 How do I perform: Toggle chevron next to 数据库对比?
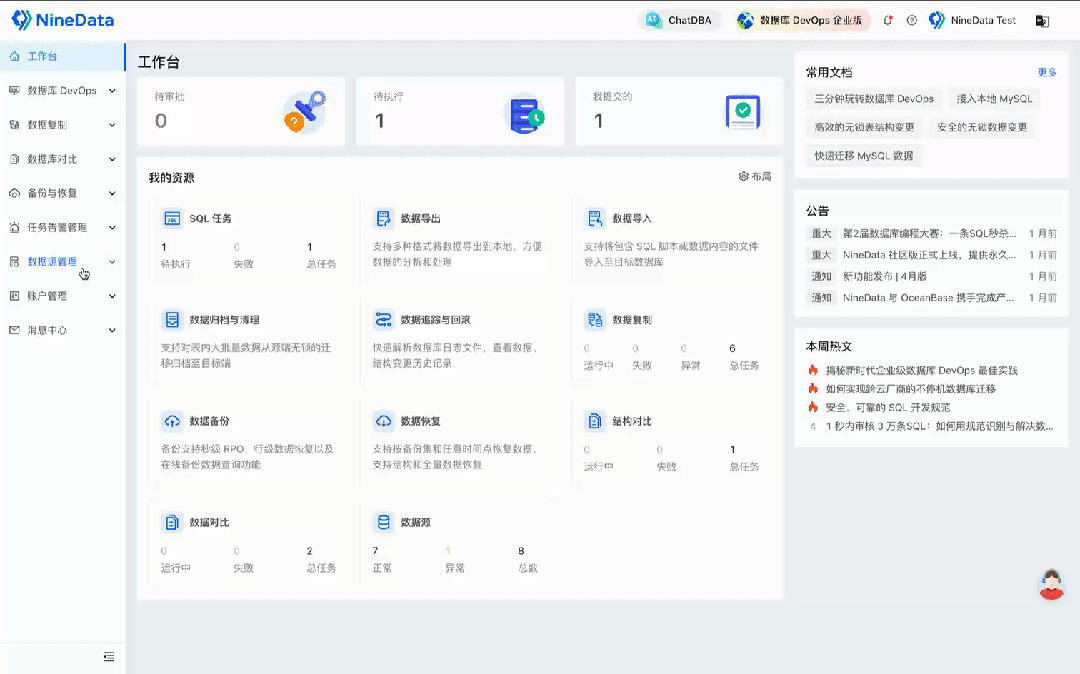(112, 159)
